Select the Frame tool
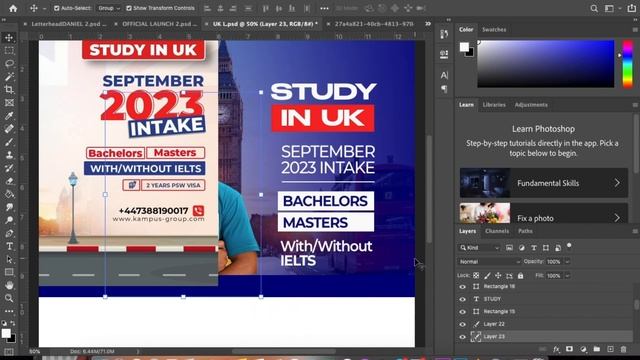 tap(9, 103)
